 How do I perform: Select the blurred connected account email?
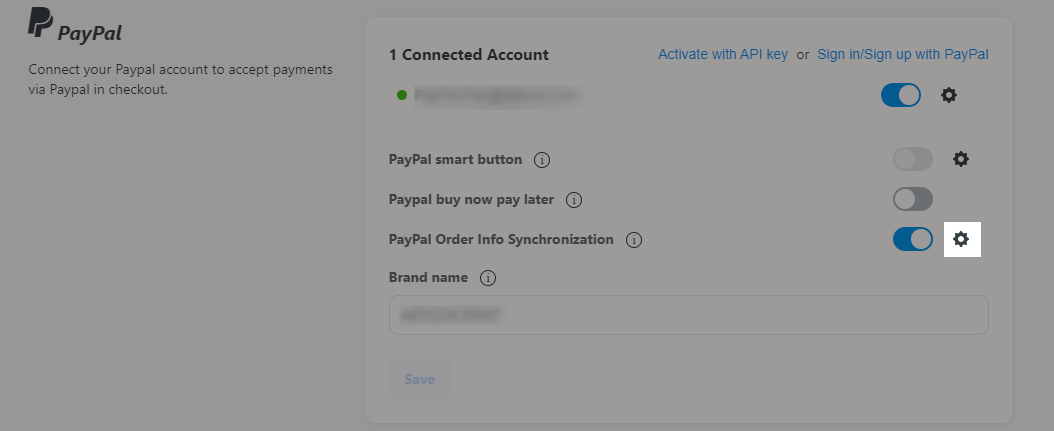click(x=496, y=95)
